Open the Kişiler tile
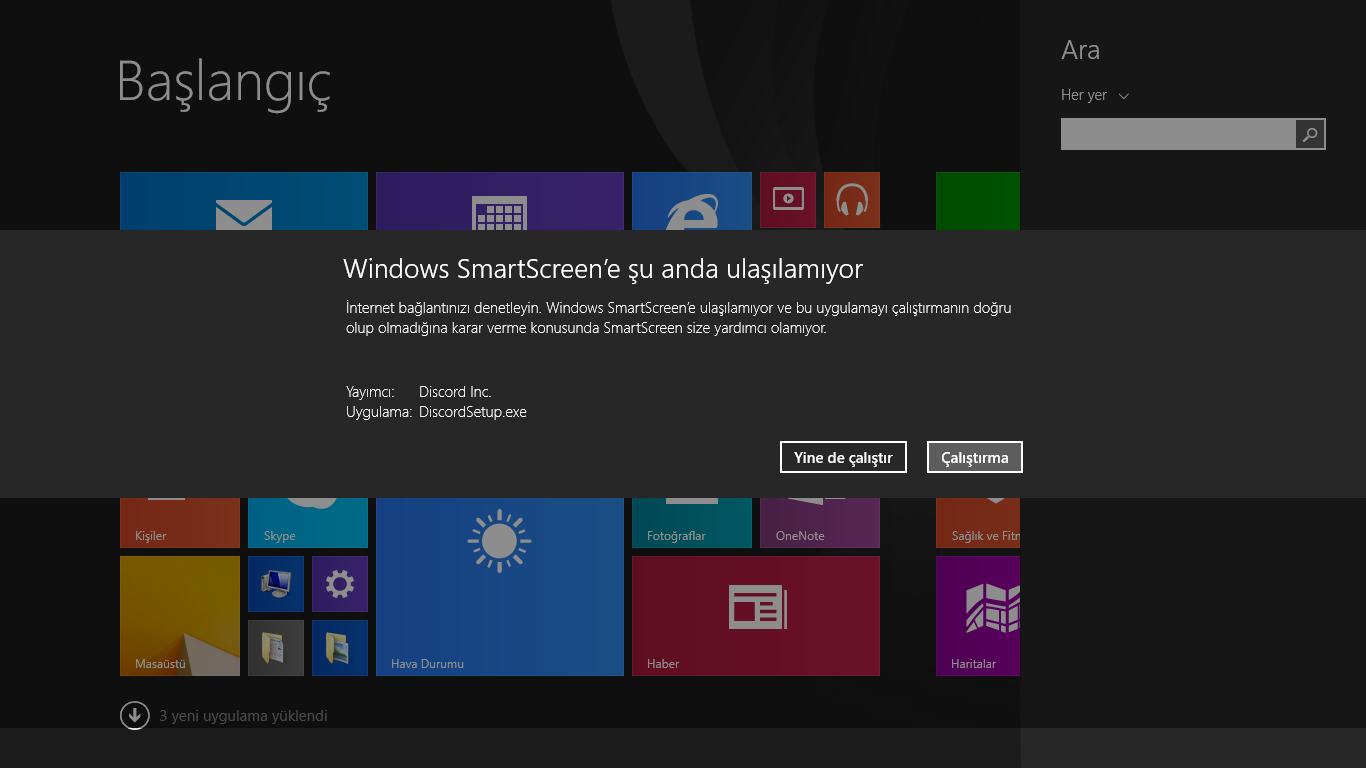The height and width of the screenshot is (768, 1366). pyautogui.click(x=180, y=523)
